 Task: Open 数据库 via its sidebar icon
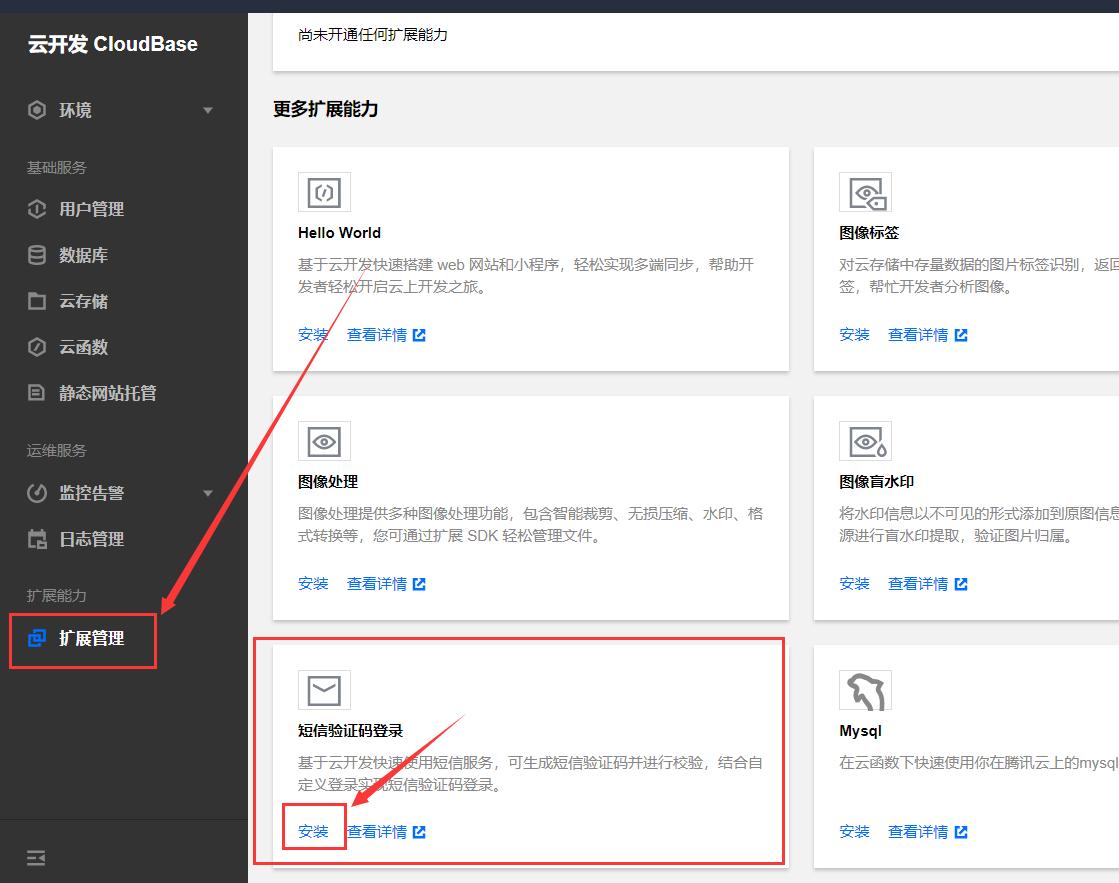pos(37,255)
